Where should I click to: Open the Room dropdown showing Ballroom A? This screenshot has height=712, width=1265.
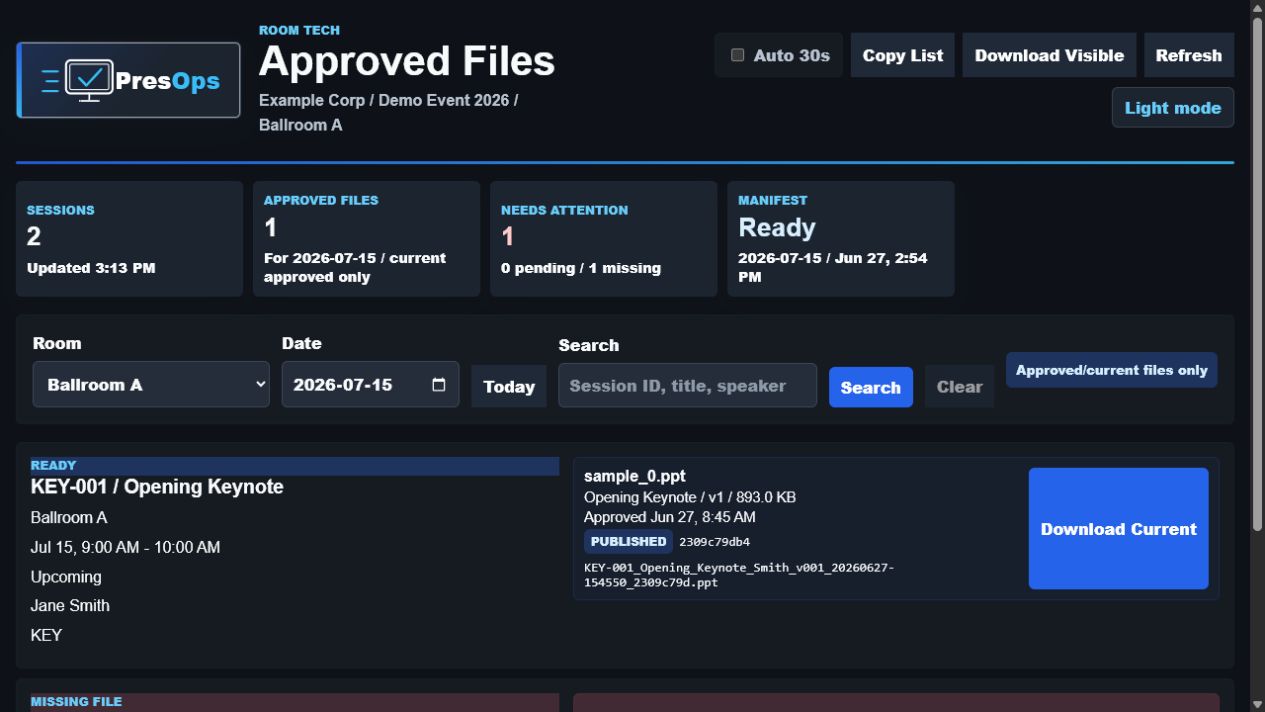(x=151, y=384)
